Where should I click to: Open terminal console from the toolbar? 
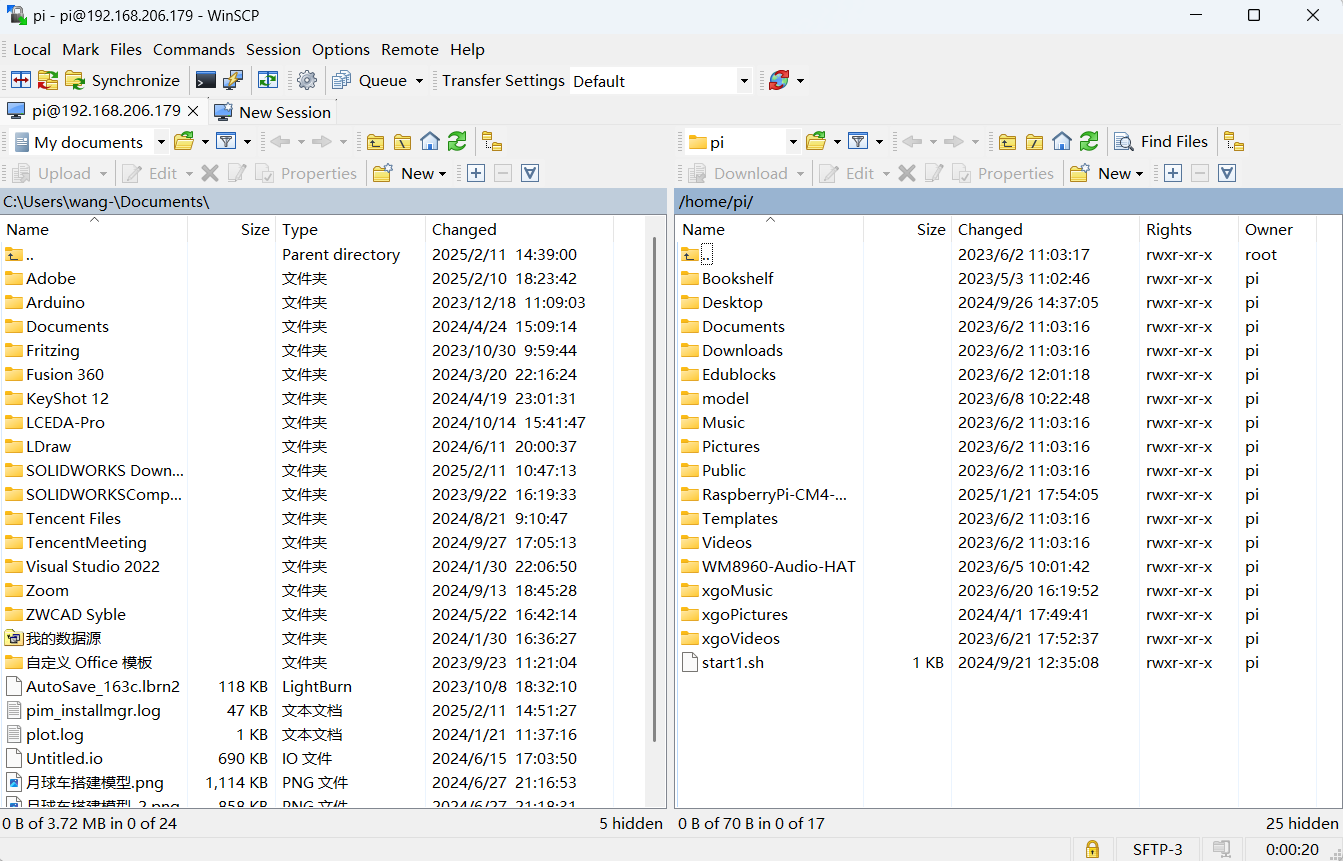tap(205, 81)
